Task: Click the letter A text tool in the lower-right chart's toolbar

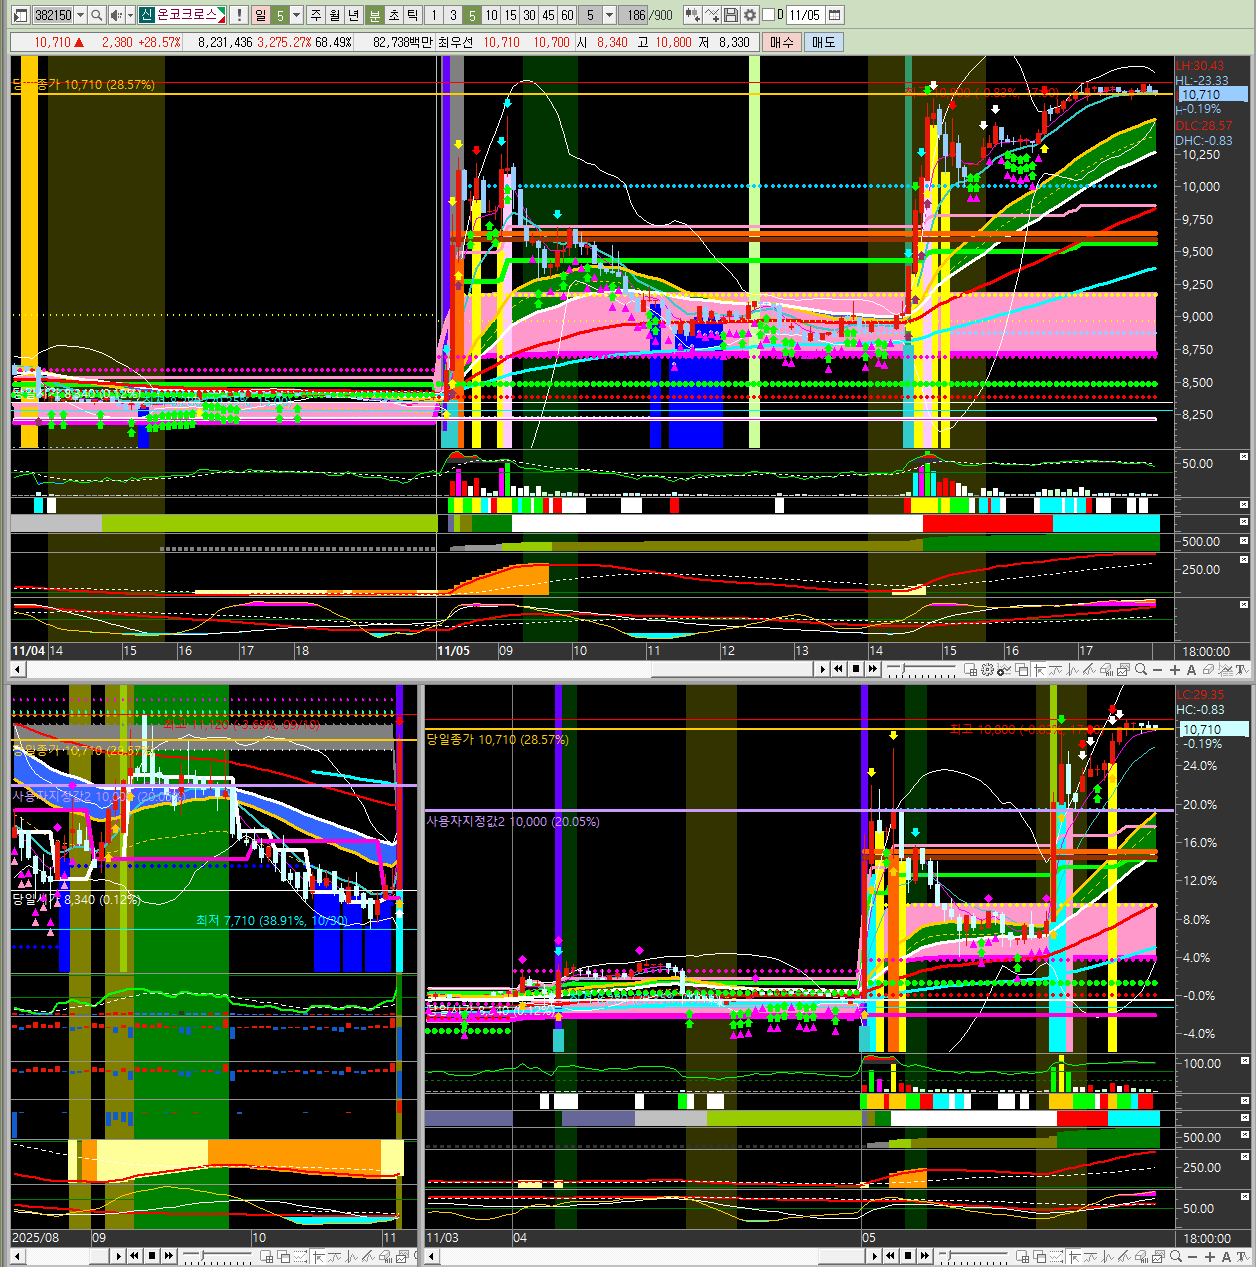Action: tap(1227, 1256)
